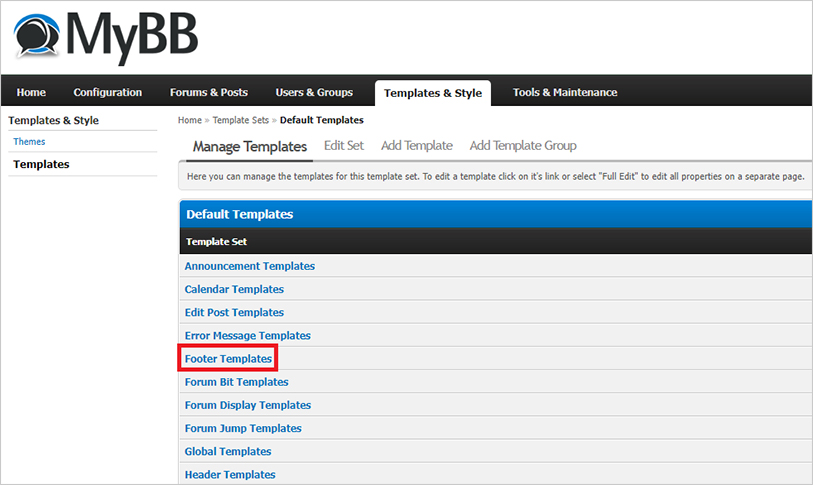This screenshot has width=813, height=485.
Task: Expand Announcement Templates group
Action: click(x=249, y=266)
